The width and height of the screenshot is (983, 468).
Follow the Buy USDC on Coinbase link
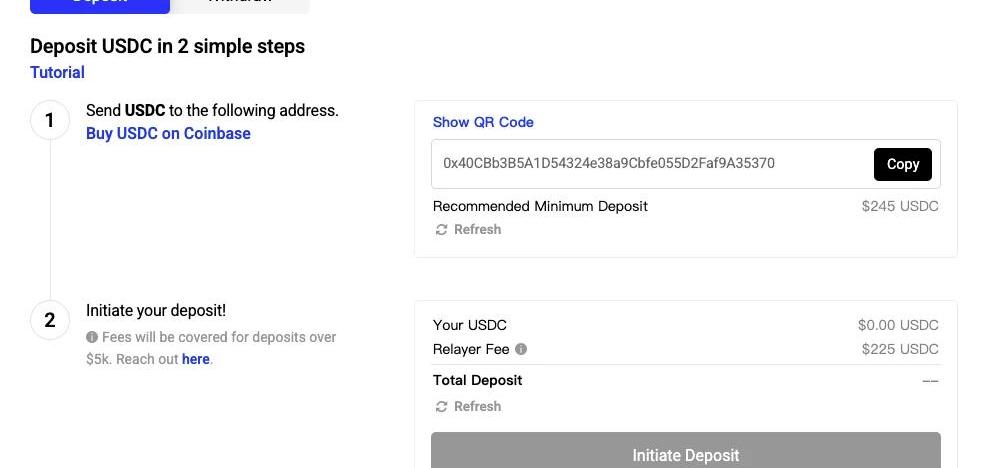[x=168, y=134]
